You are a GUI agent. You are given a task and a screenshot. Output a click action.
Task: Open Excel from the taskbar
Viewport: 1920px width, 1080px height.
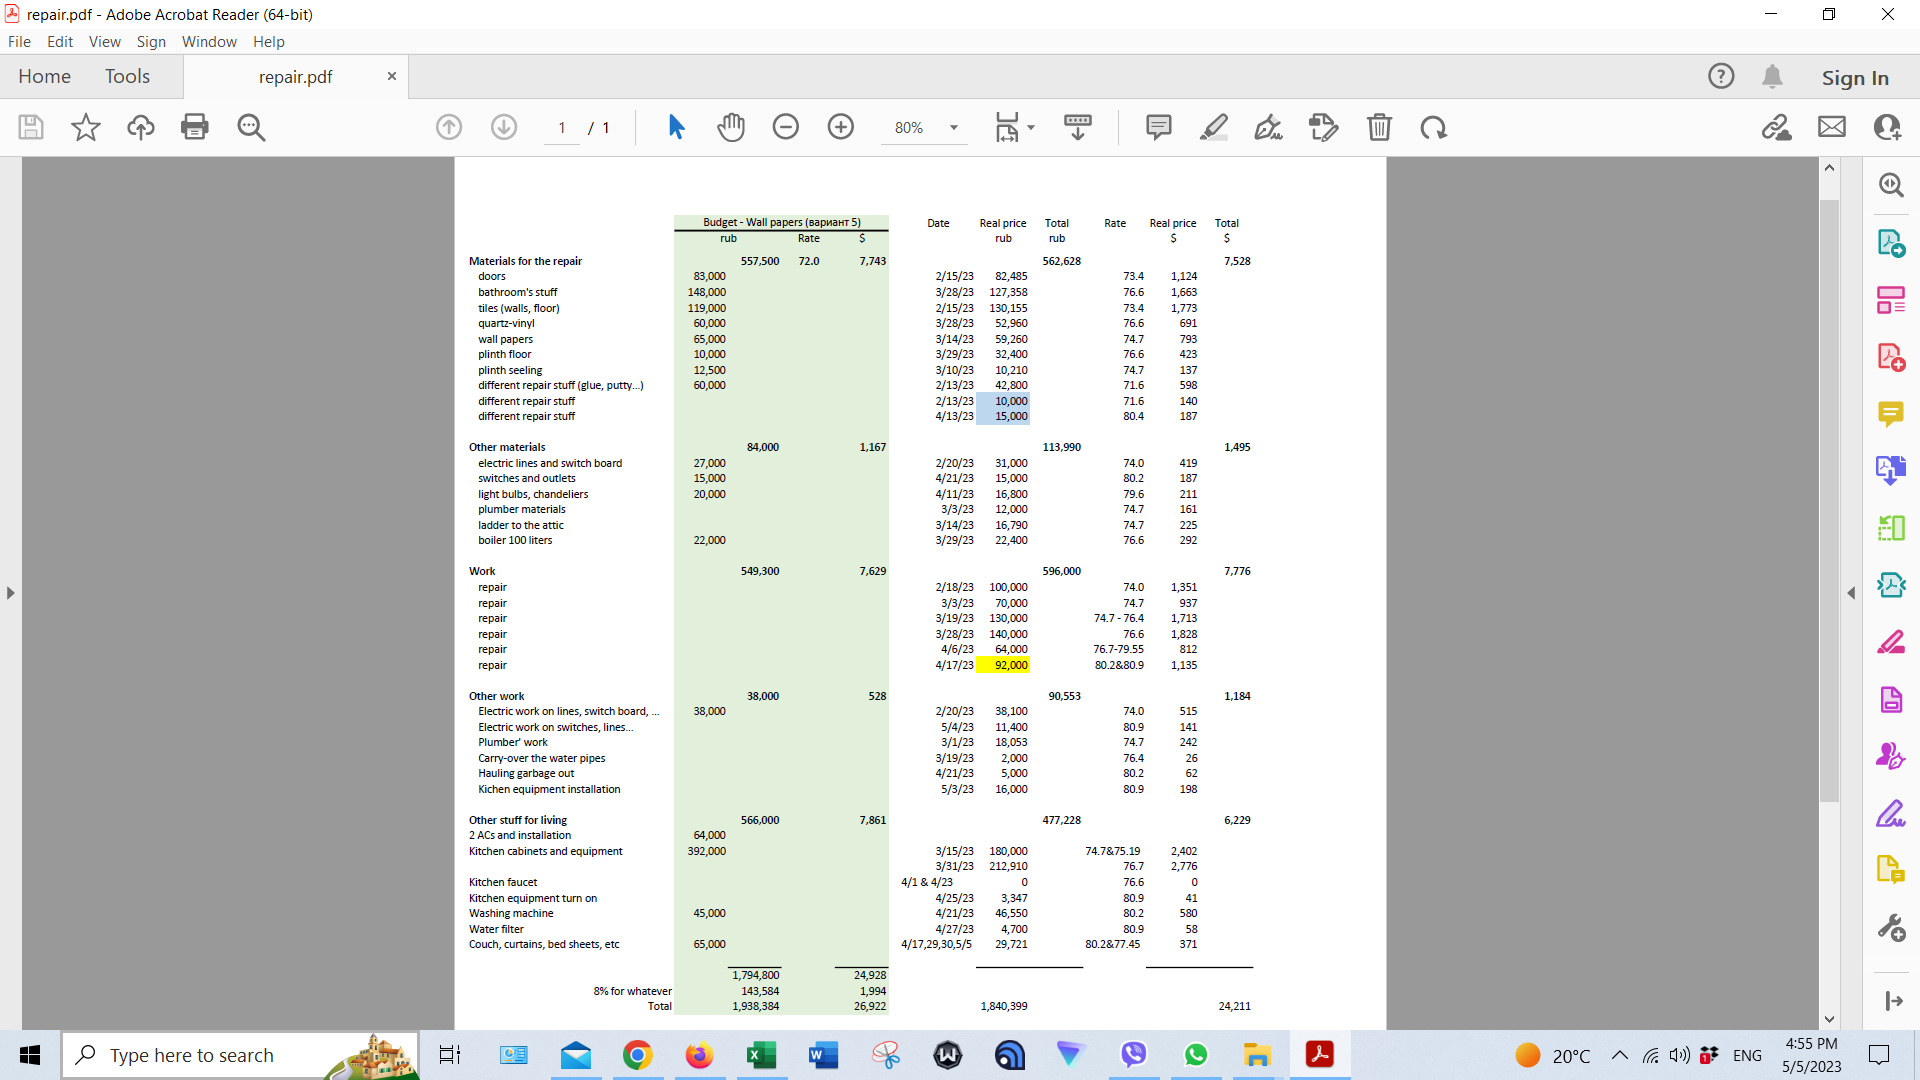click(761, 1054)
